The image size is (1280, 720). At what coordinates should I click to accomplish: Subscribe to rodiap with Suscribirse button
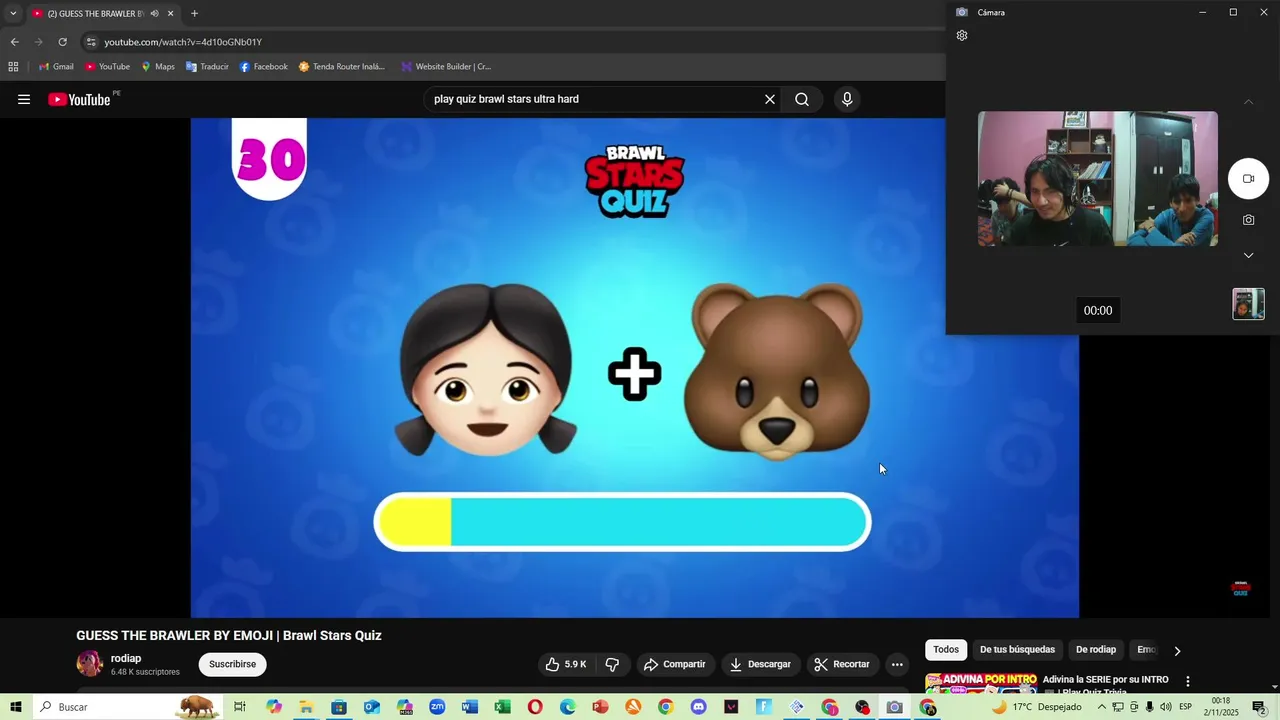tap(233, 664)
